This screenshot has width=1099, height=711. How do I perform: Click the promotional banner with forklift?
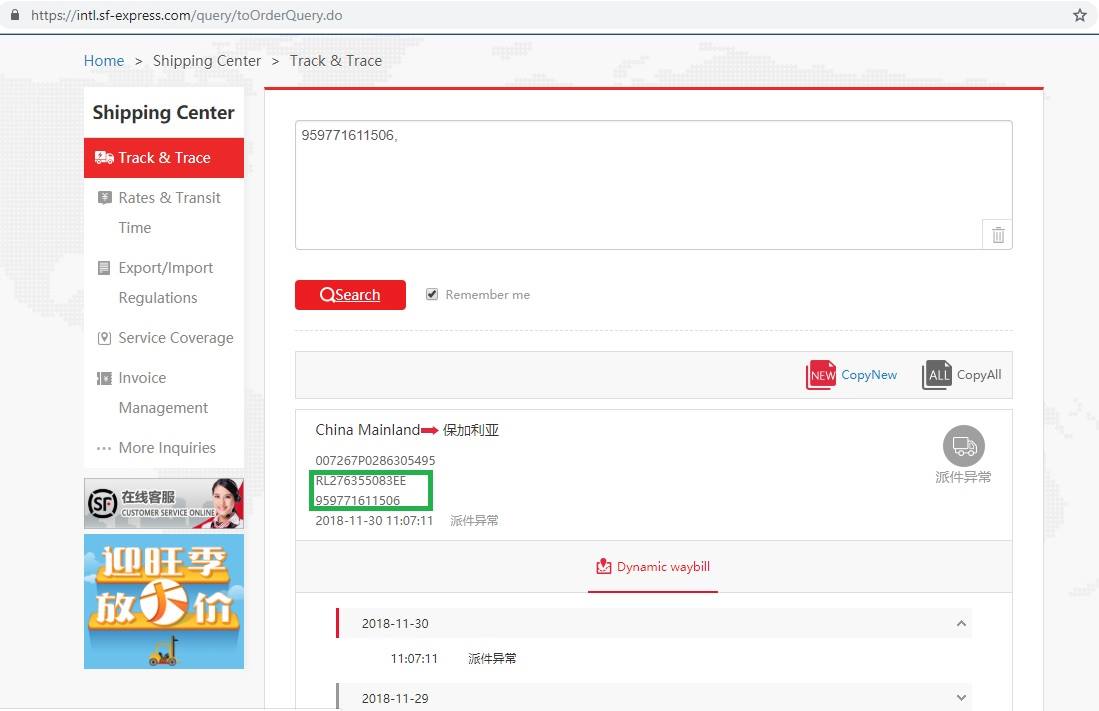coord(164,602)
